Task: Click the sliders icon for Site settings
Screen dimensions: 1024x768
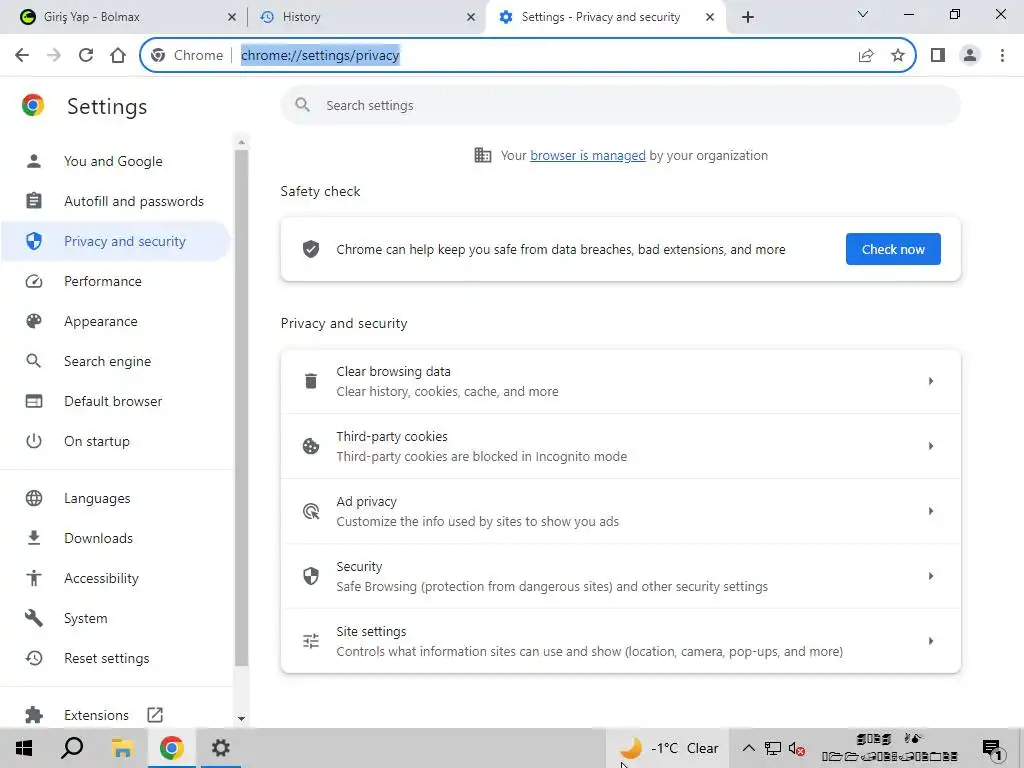Action: pyautogui.click(x=311, y=641)
